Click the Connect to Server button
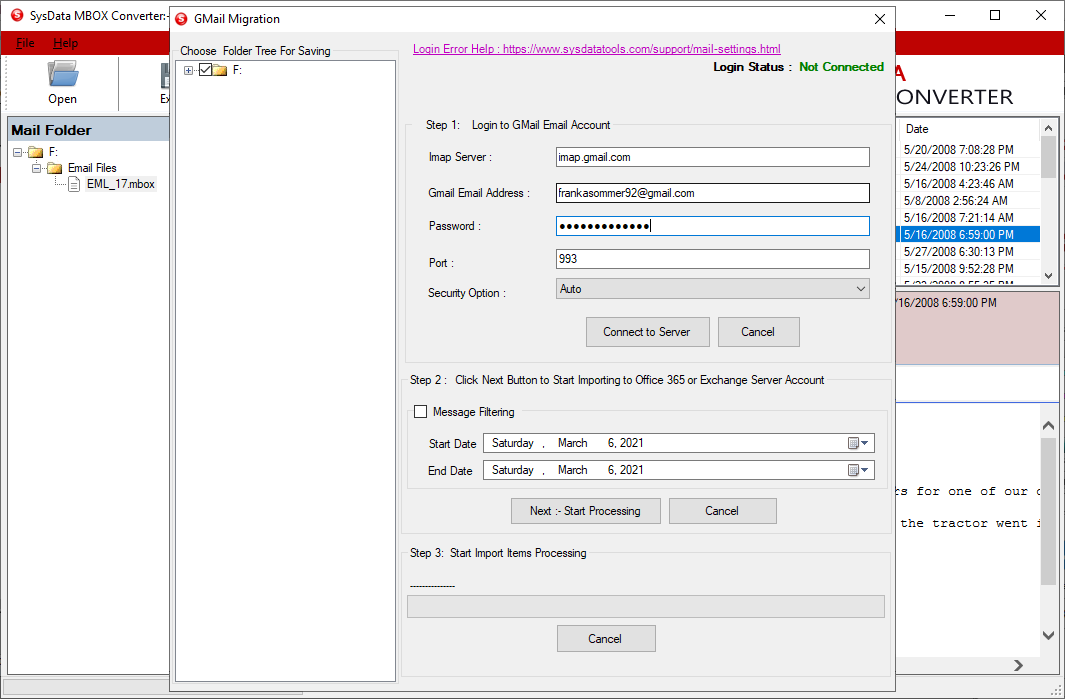 pyautogui.click(x=647, y=332)
